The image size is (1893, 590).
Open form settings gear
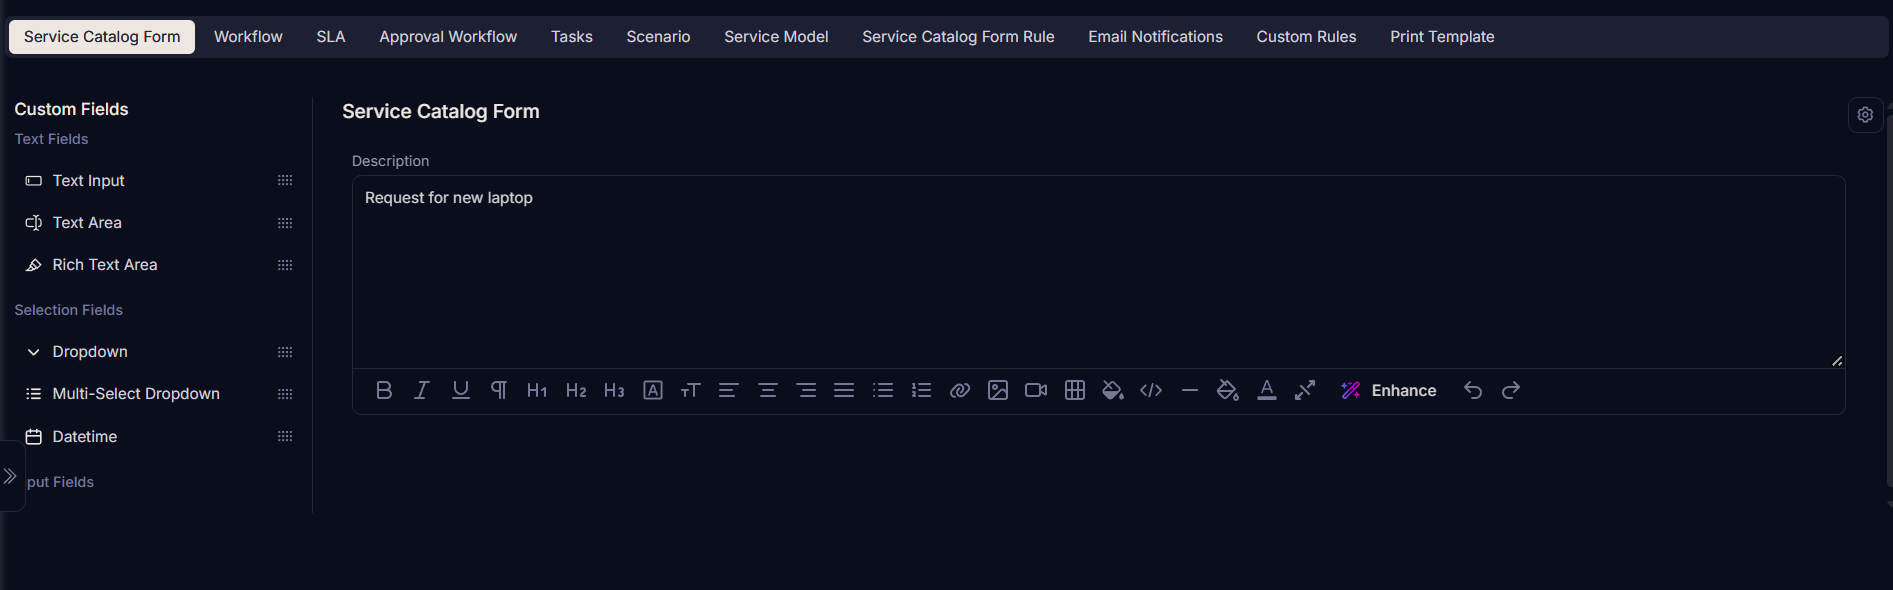(1865, 115)
